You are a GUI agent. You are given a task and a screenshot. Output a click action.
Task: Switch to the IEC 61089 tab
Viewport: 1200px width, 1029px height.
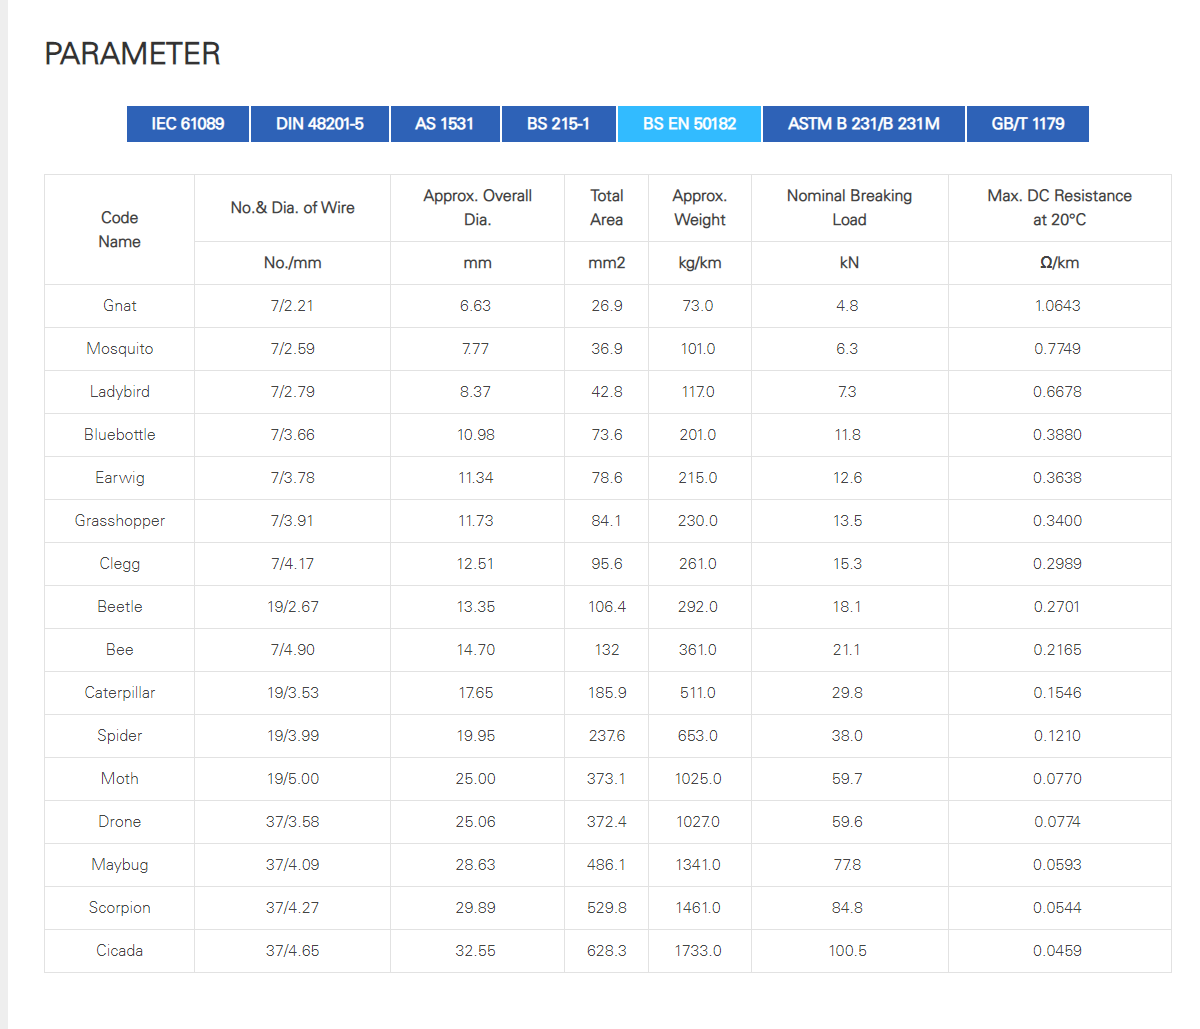pos(188,124)
